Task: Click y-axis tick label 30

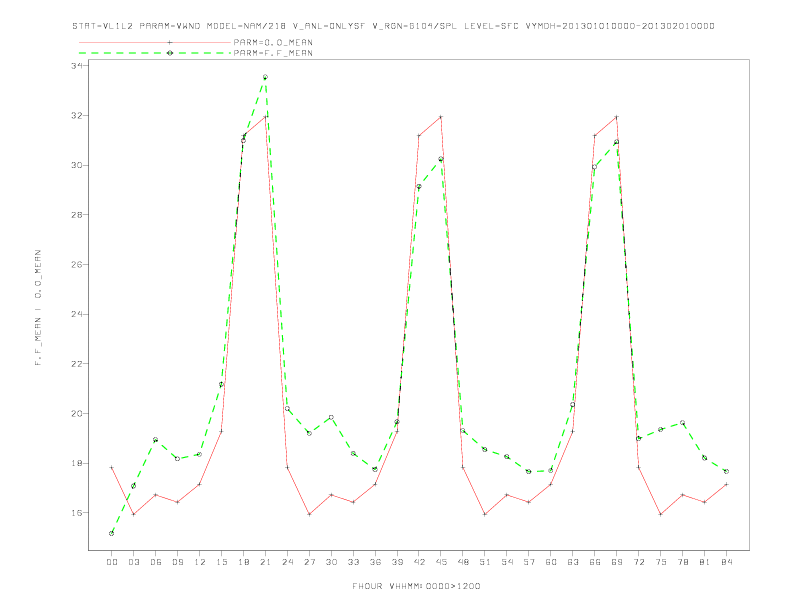Action: [x=77, y=165]
